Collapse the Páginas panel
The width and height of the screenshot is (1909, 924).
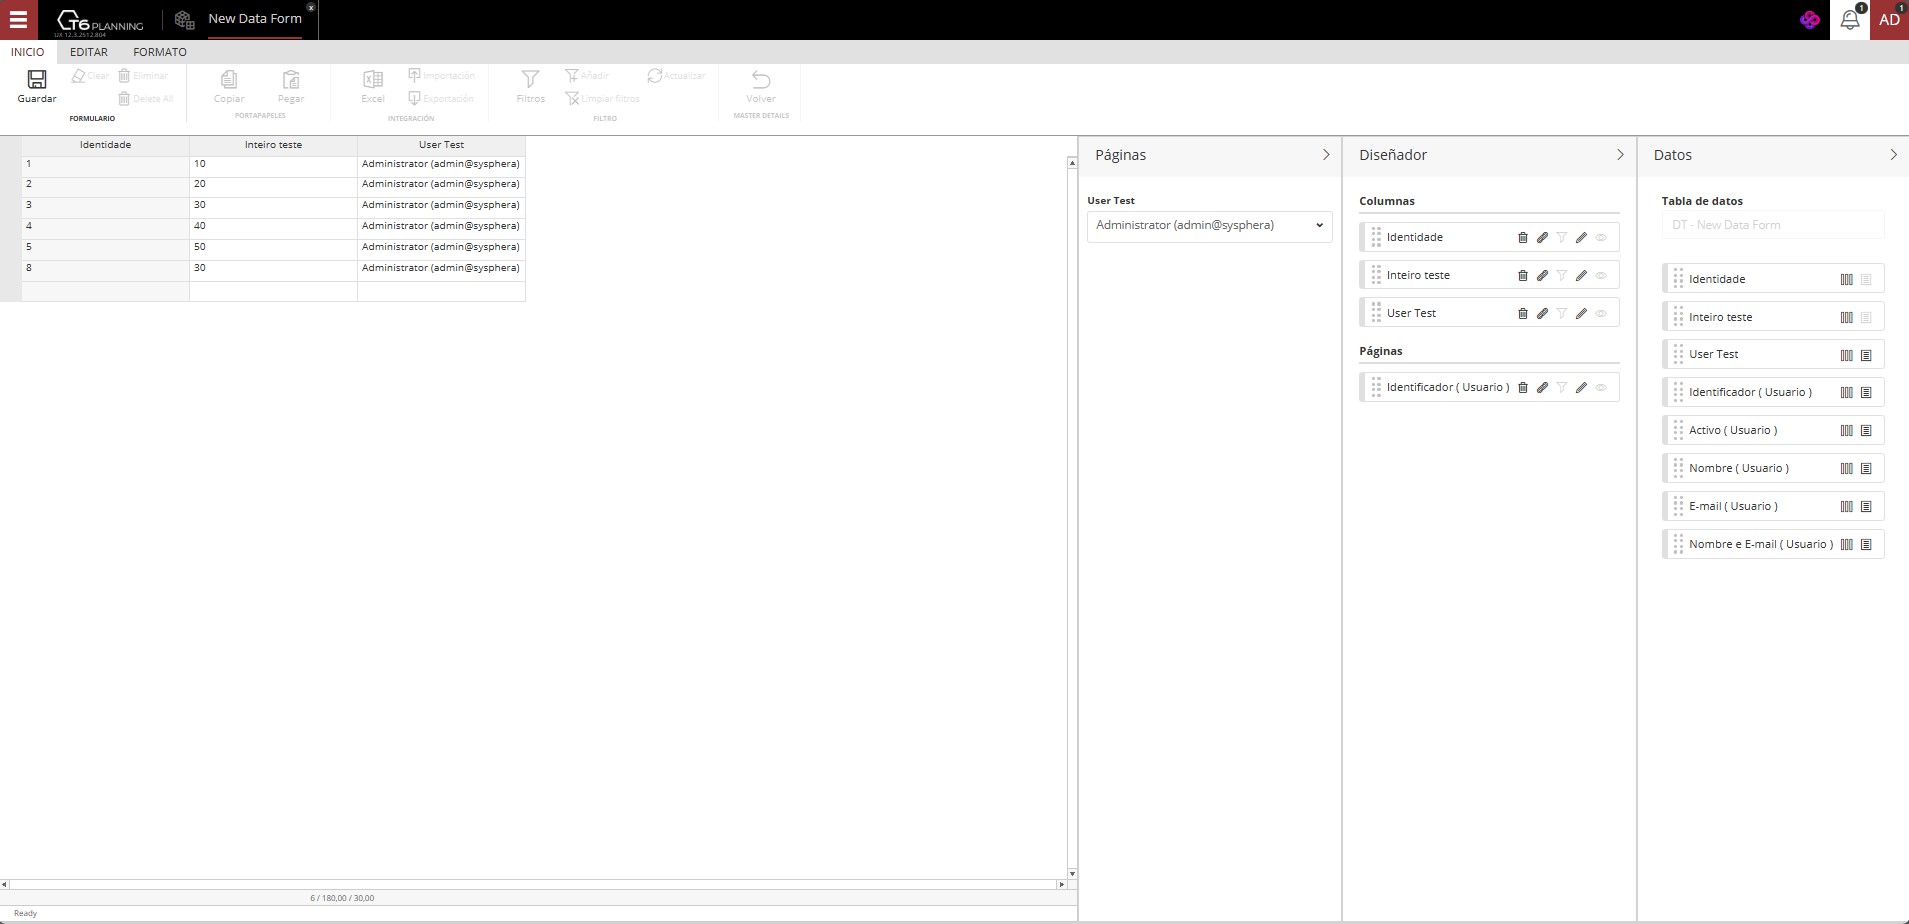click(x=1326, y=155)
